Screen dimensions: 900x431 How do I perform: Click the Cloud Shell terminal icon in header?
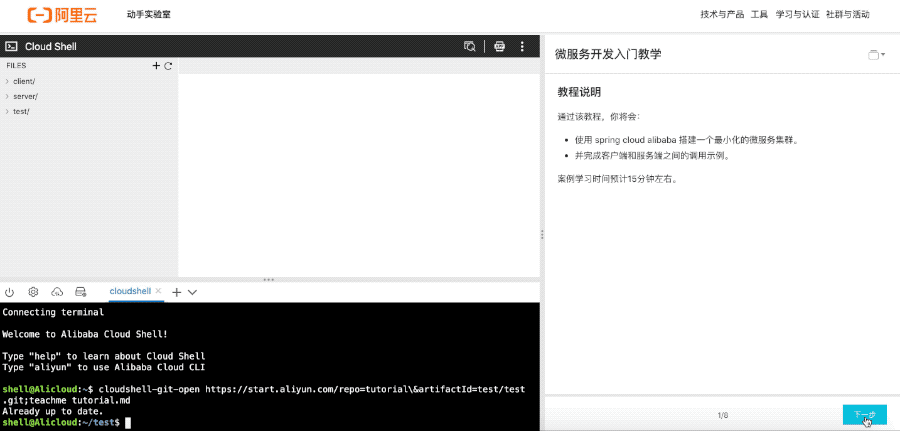pyautogui.click(x=11, y=46)
